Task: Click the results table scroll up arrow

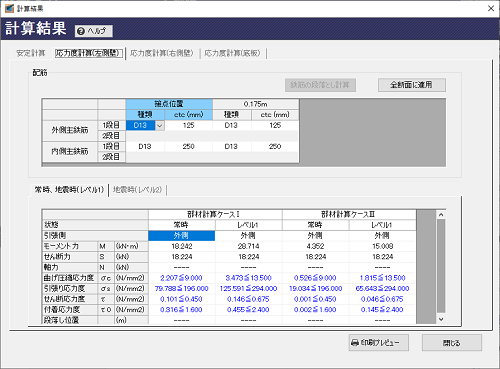Action: click(x=441, y=215)
